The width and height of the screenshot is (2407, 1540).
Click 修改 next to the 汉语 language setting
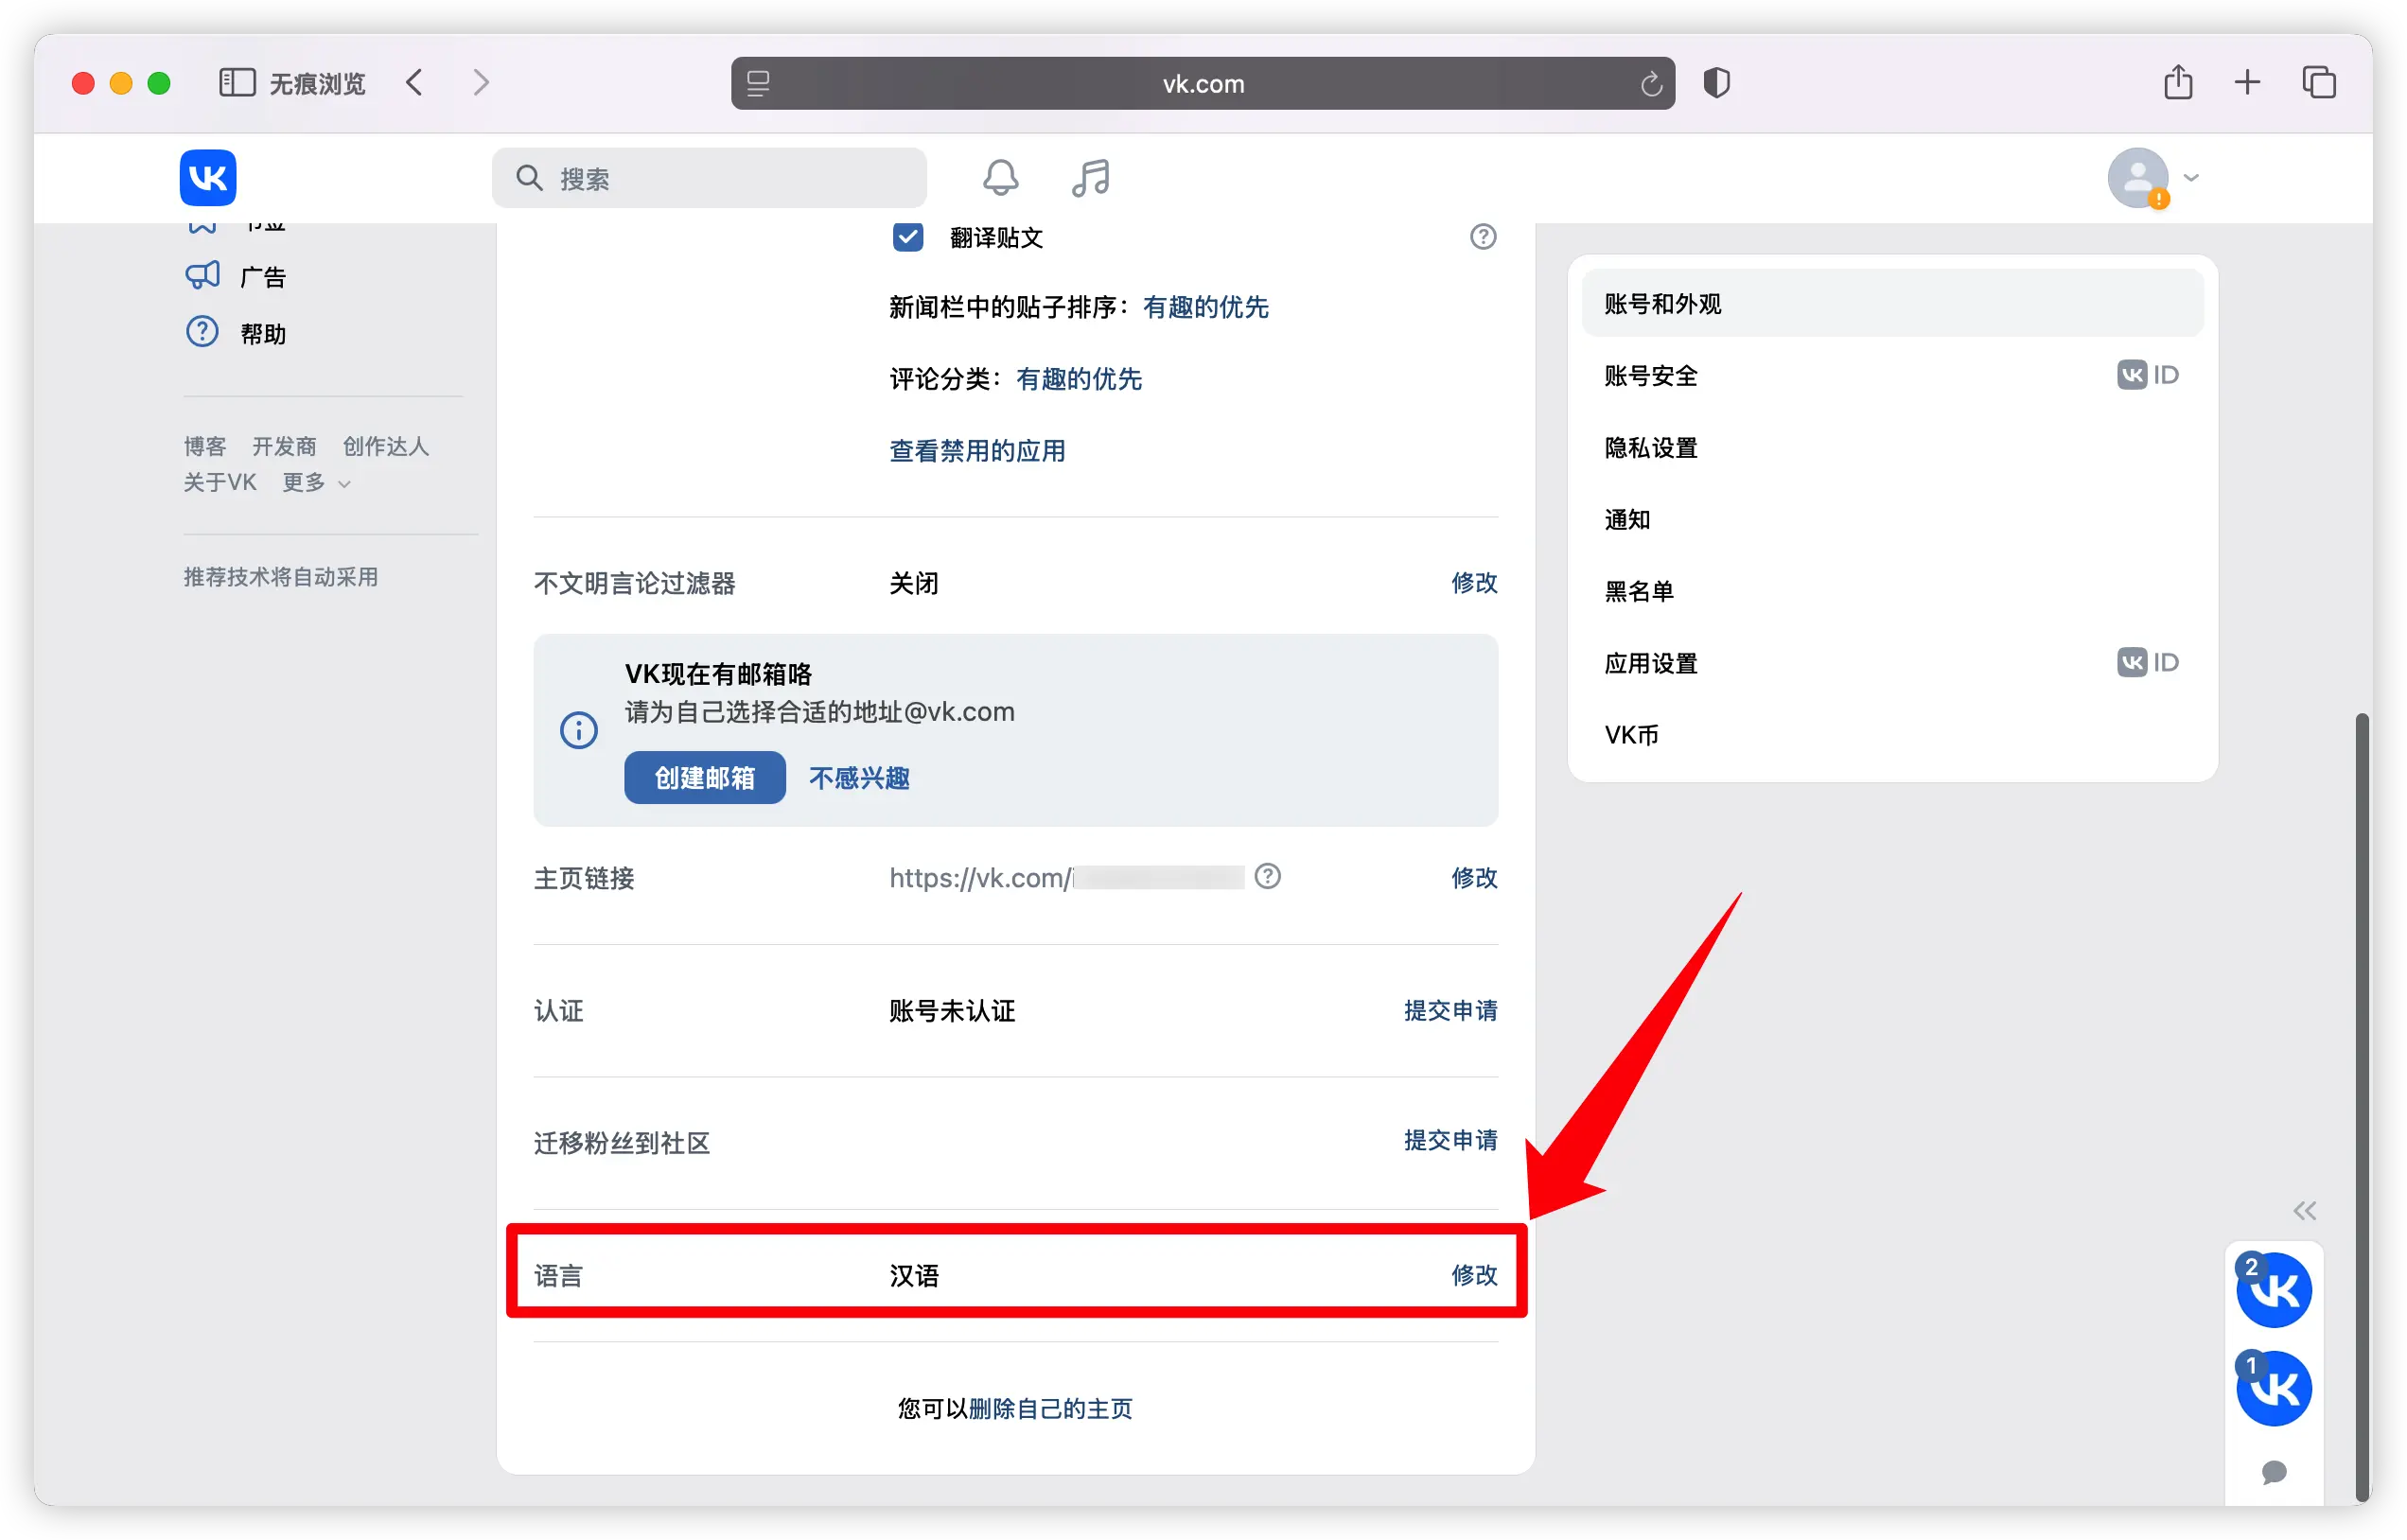(1473, 1274)
